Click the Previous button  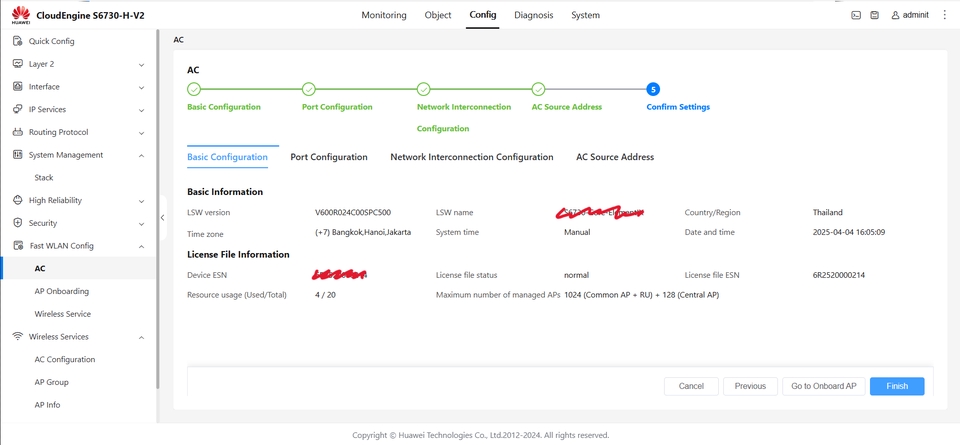[x=750, y=386]
